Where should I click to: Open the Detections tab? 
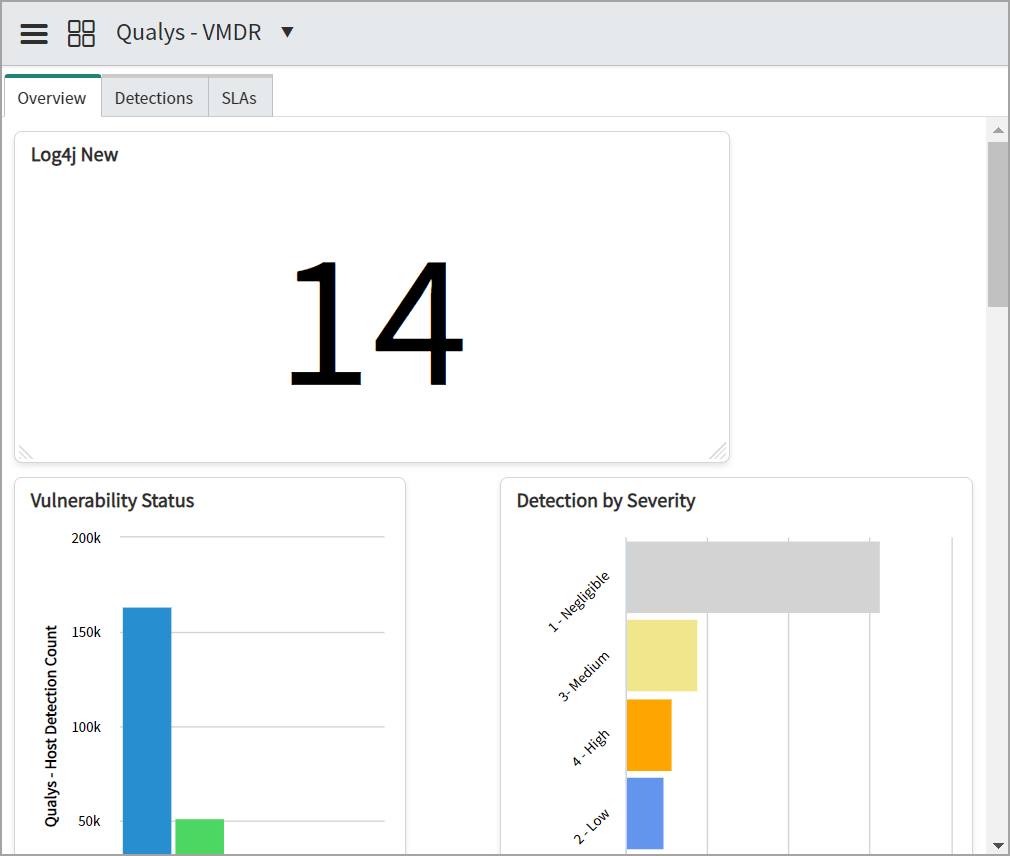click(x=154, y=97)
